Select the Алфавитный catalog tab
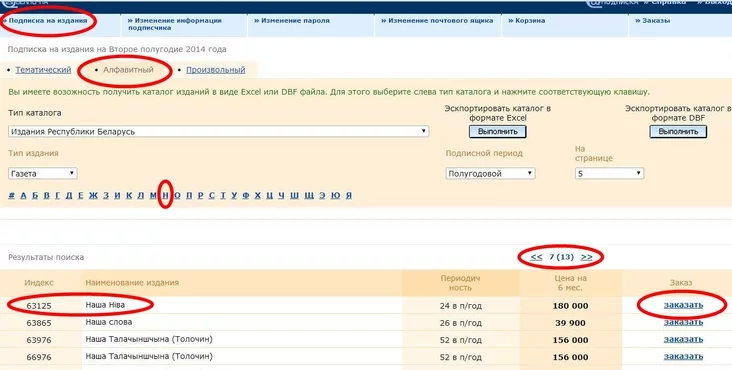The image size is (732, 370). coord(128,70)
